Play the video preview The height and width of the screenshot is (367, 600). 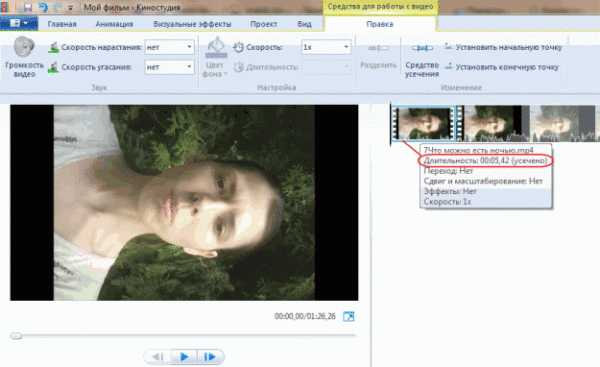(x=184, y=357)
